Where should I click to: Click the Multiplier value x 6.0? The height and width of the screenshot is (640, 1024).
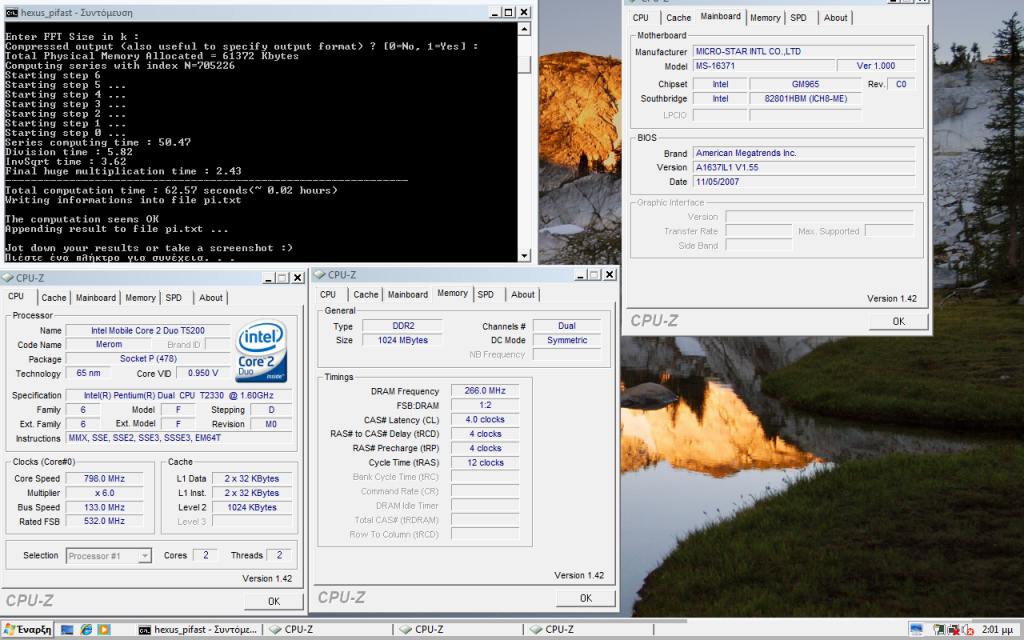pyautogui.click(x=104, y=493)
